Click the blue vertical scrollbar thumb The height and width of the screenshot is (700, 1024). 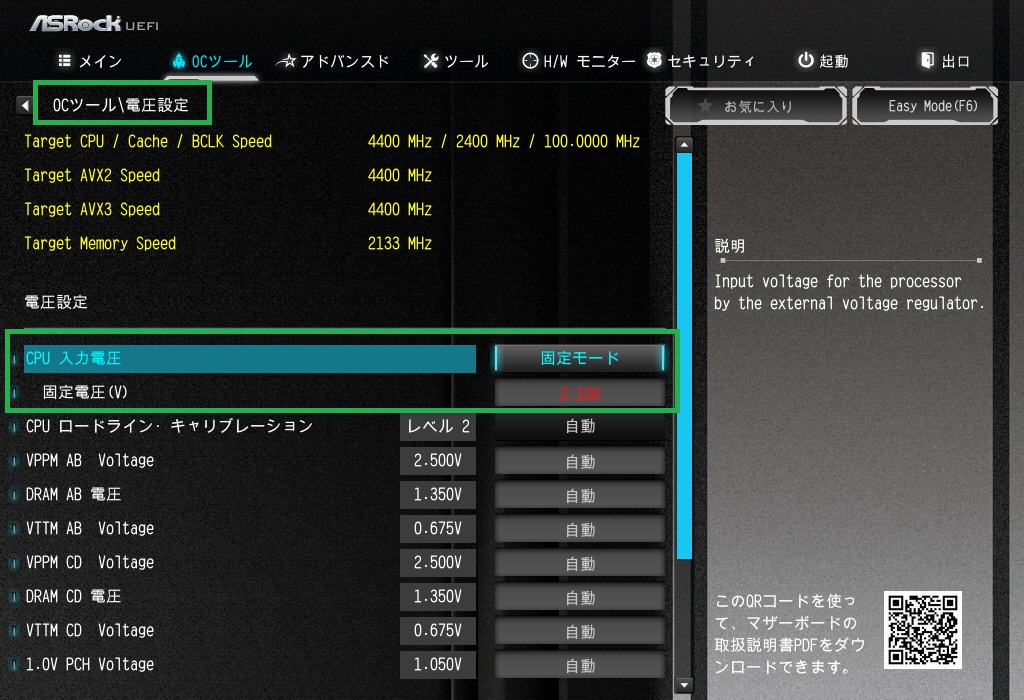click(684, 356)
